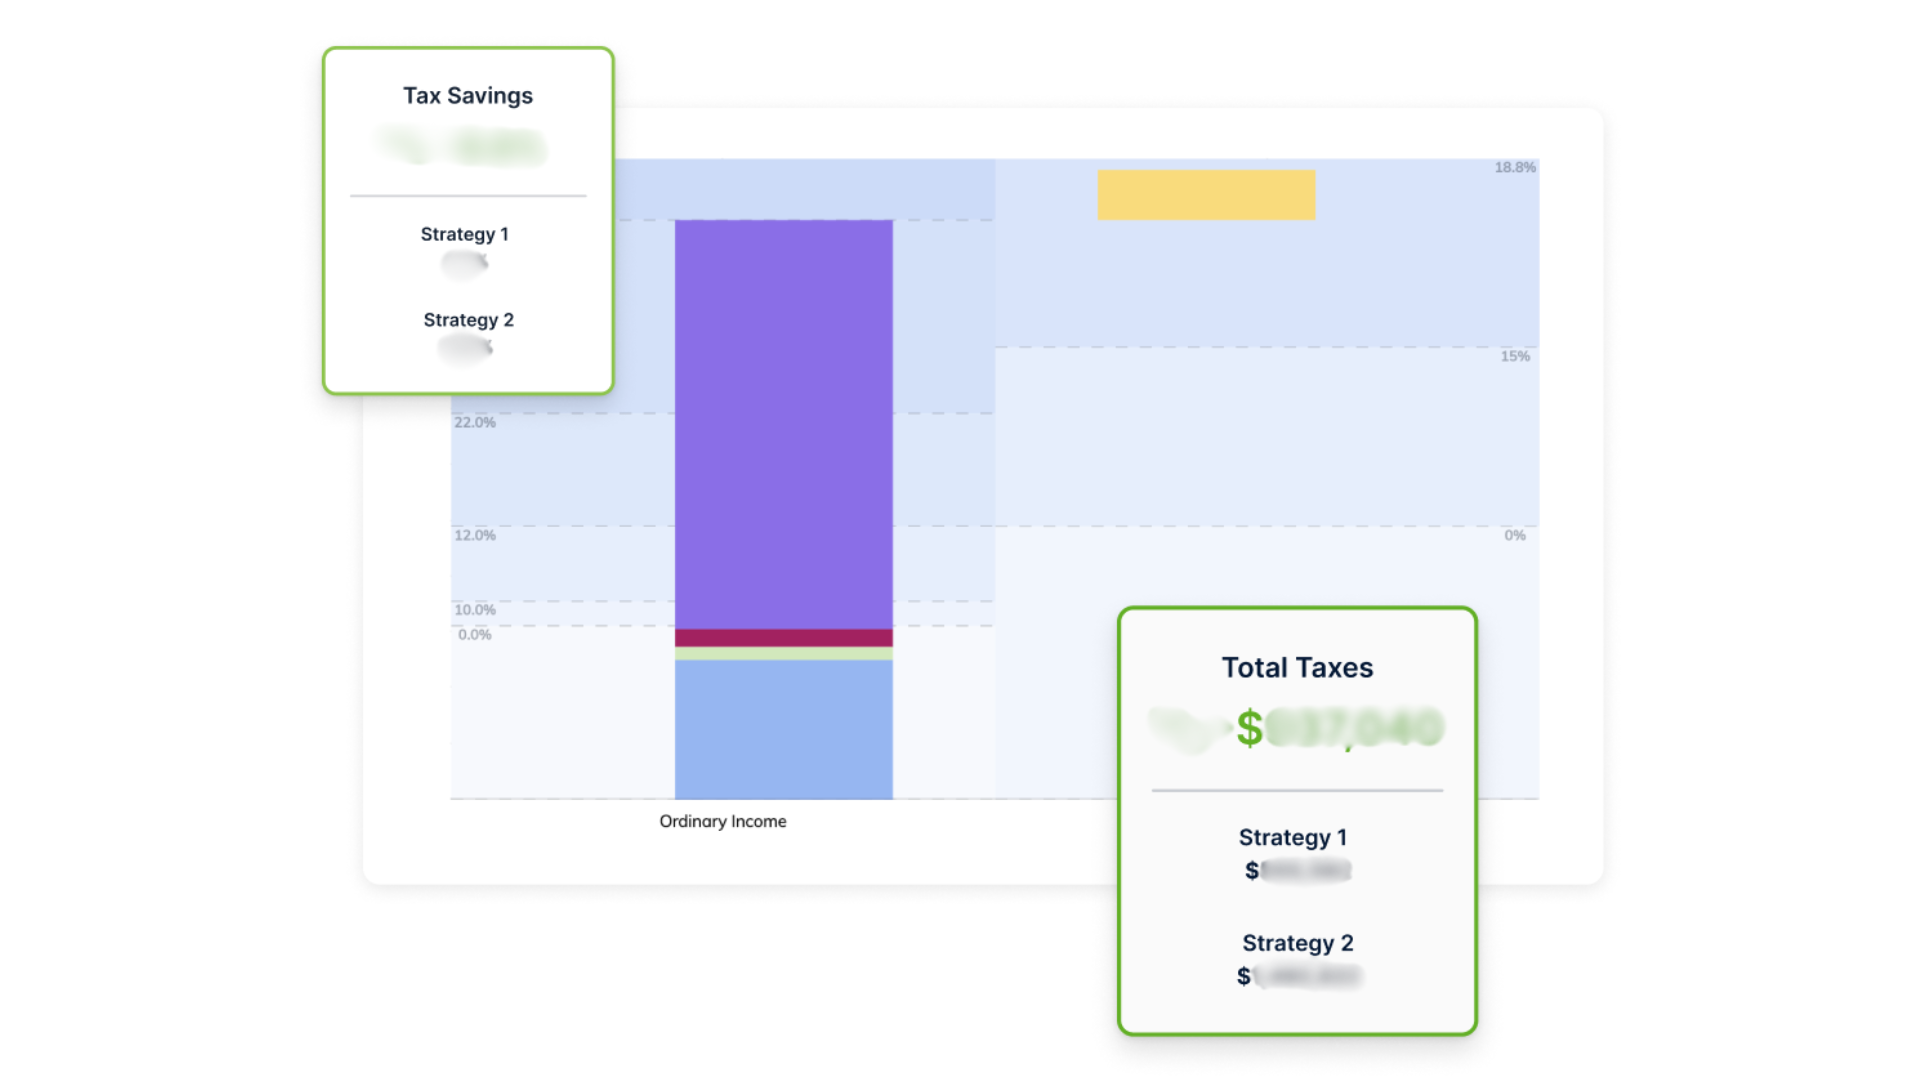Click the Total Taxes heading
The height and width of the screenshot is (1080, 1920).
pos(1297,668)
